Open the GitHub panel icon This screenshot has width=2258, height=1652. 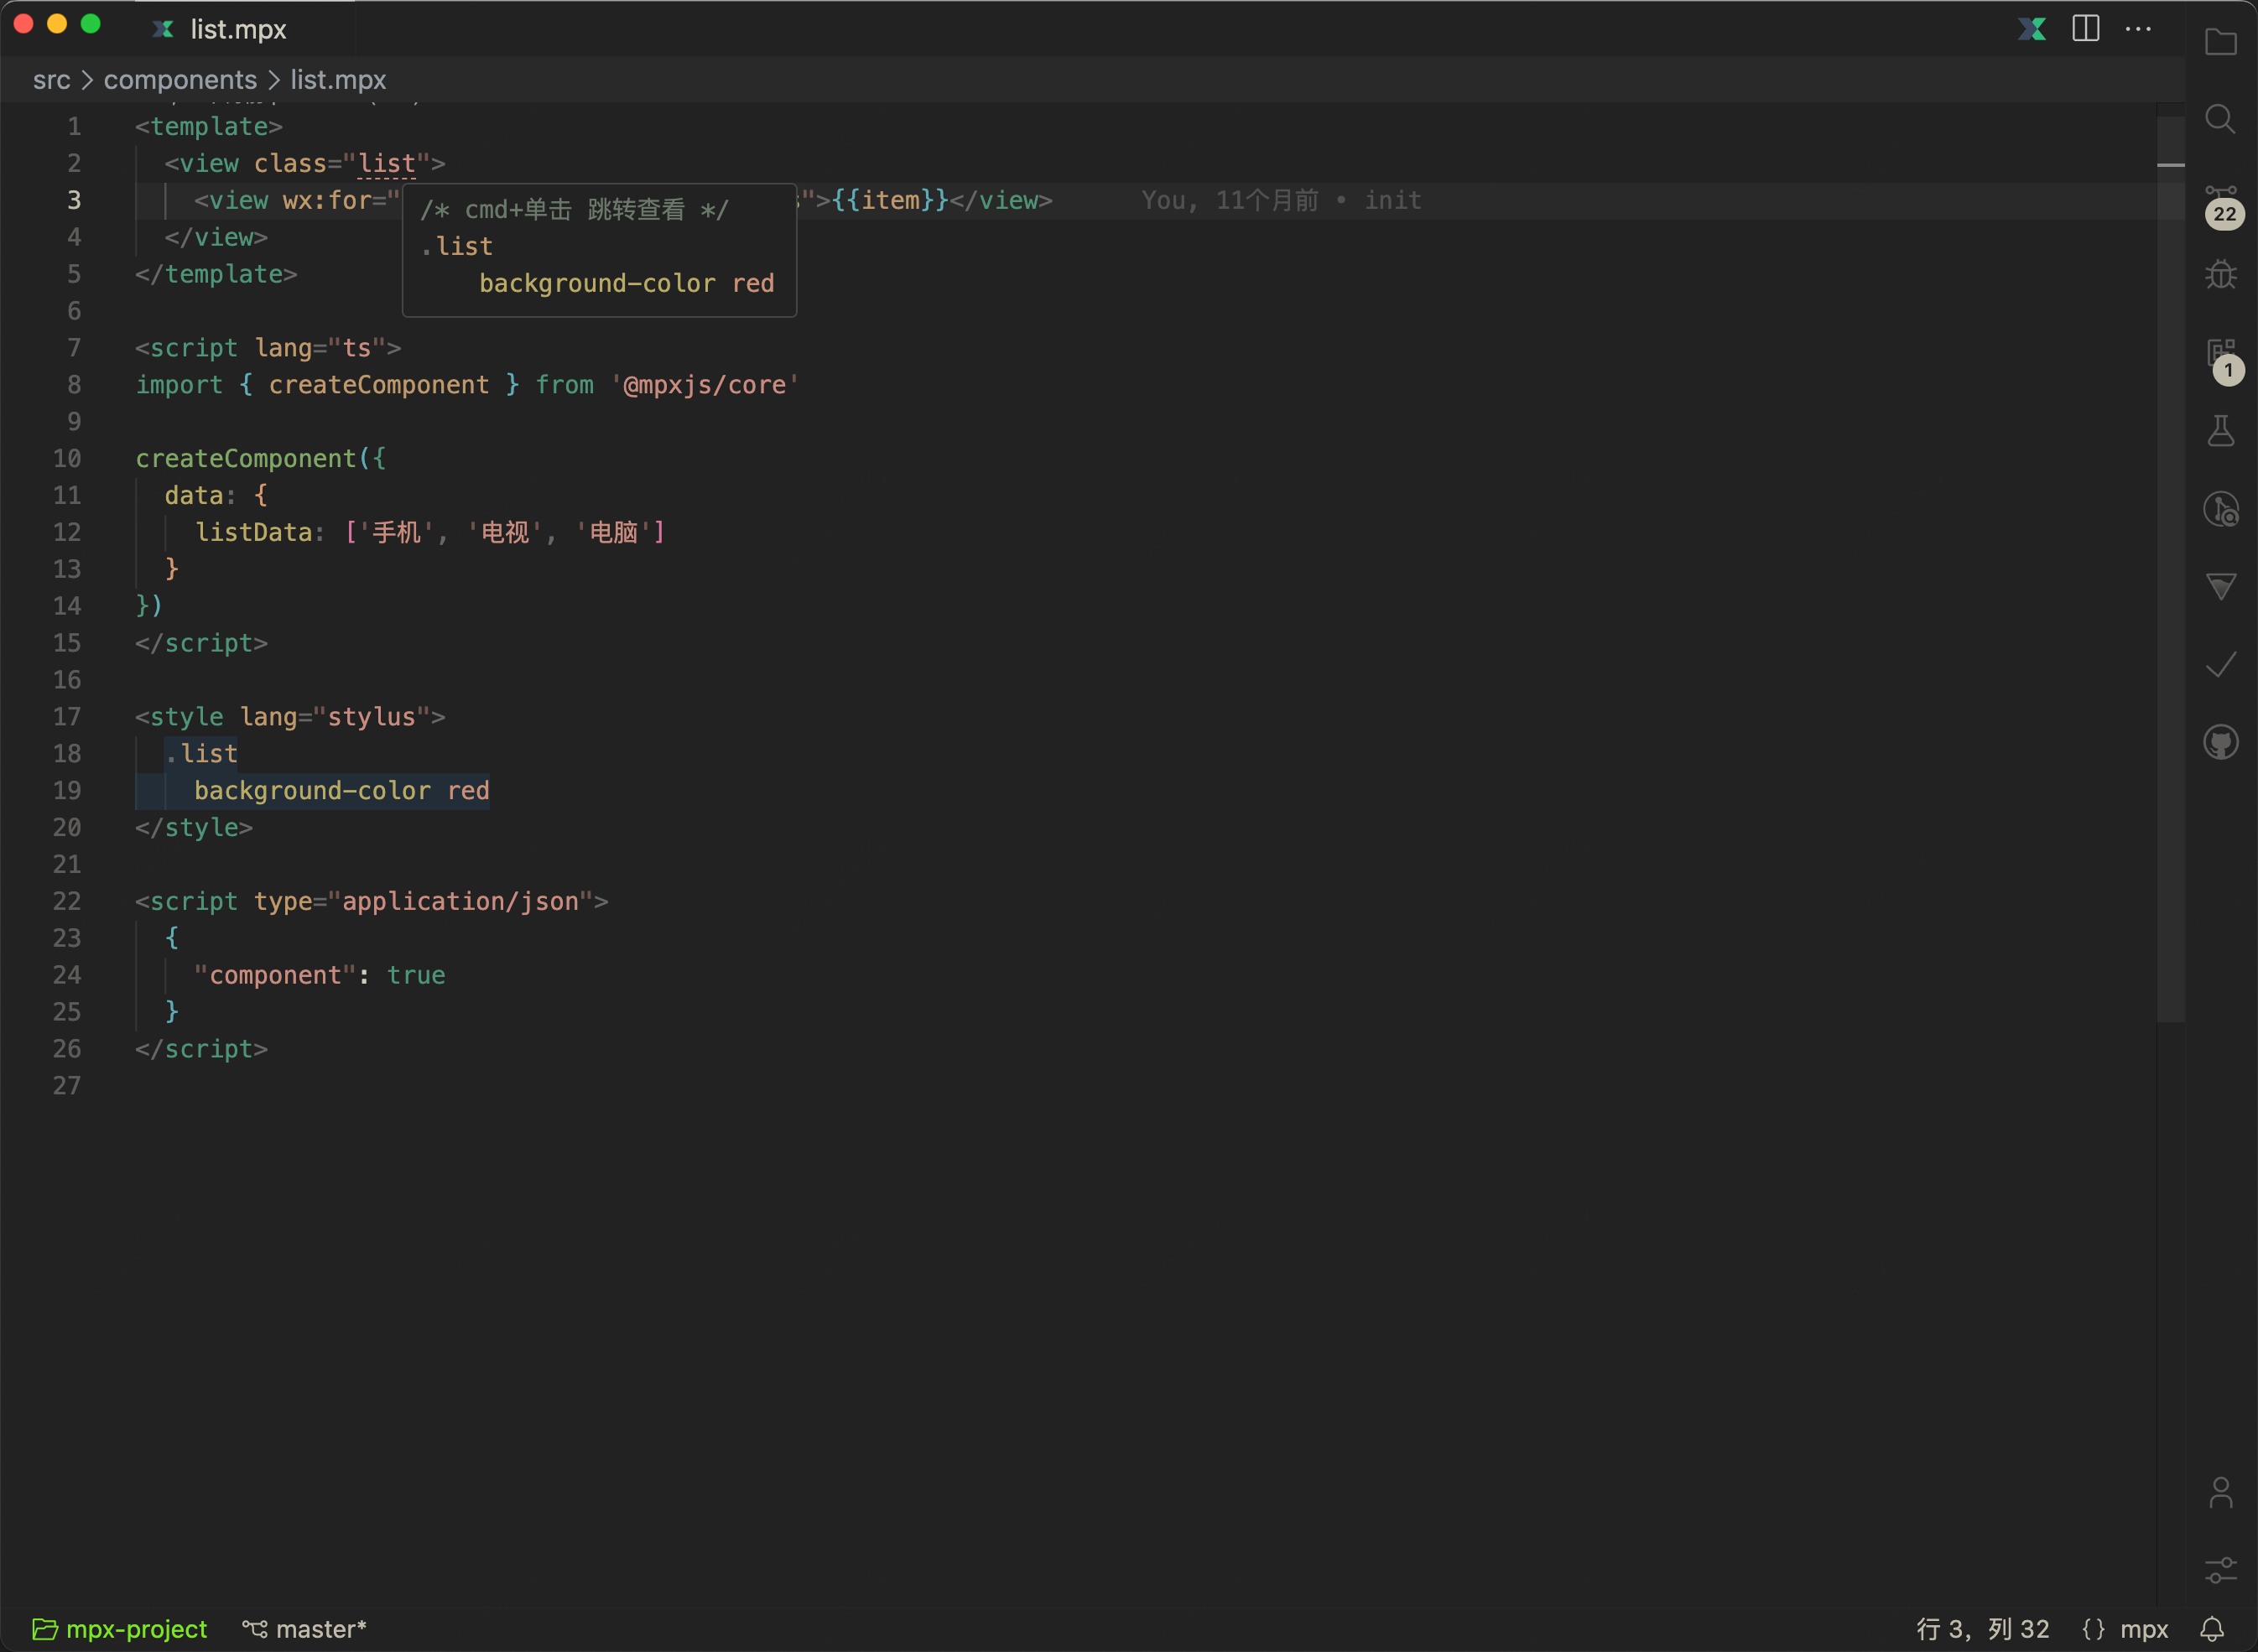(x=2220, y=742)
